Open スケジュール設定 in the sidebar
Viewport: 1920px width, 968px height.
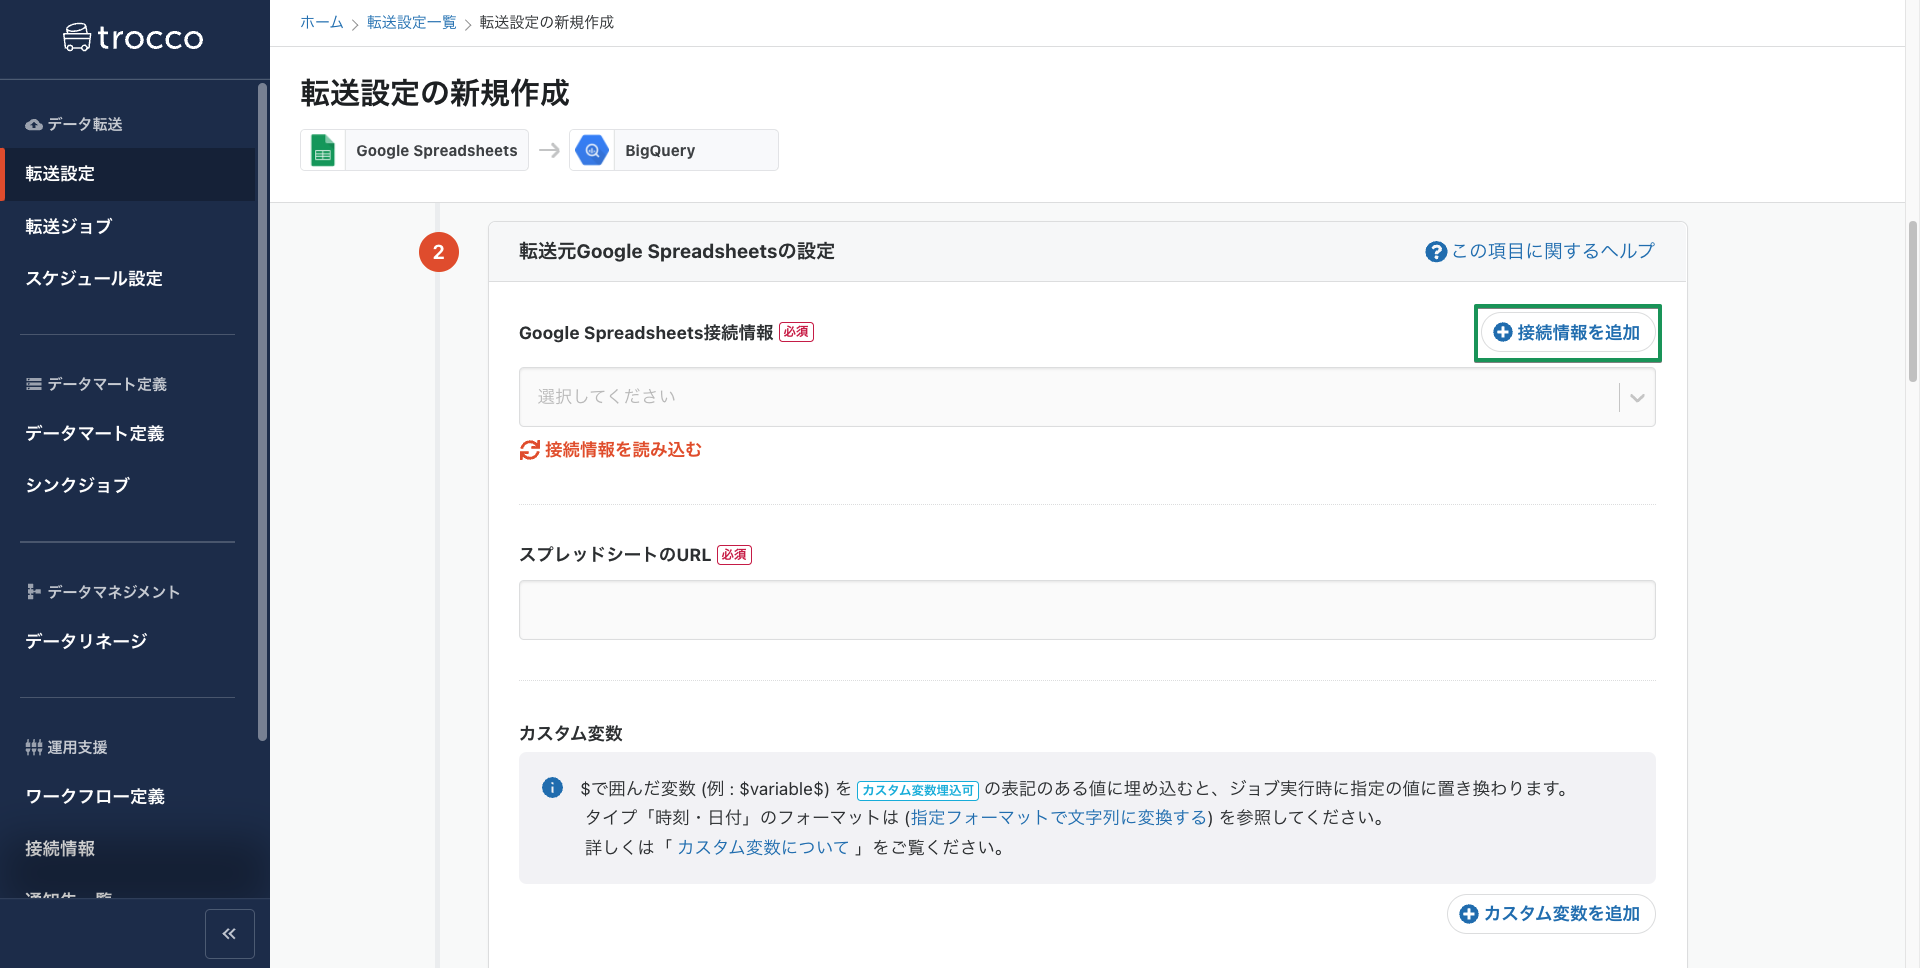pyautogui.click(x=128, y=279)
